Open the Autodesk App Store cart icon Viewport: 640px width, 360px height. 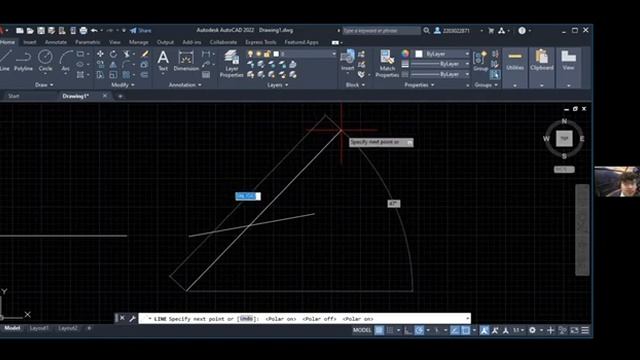click(x=491, y=31)
